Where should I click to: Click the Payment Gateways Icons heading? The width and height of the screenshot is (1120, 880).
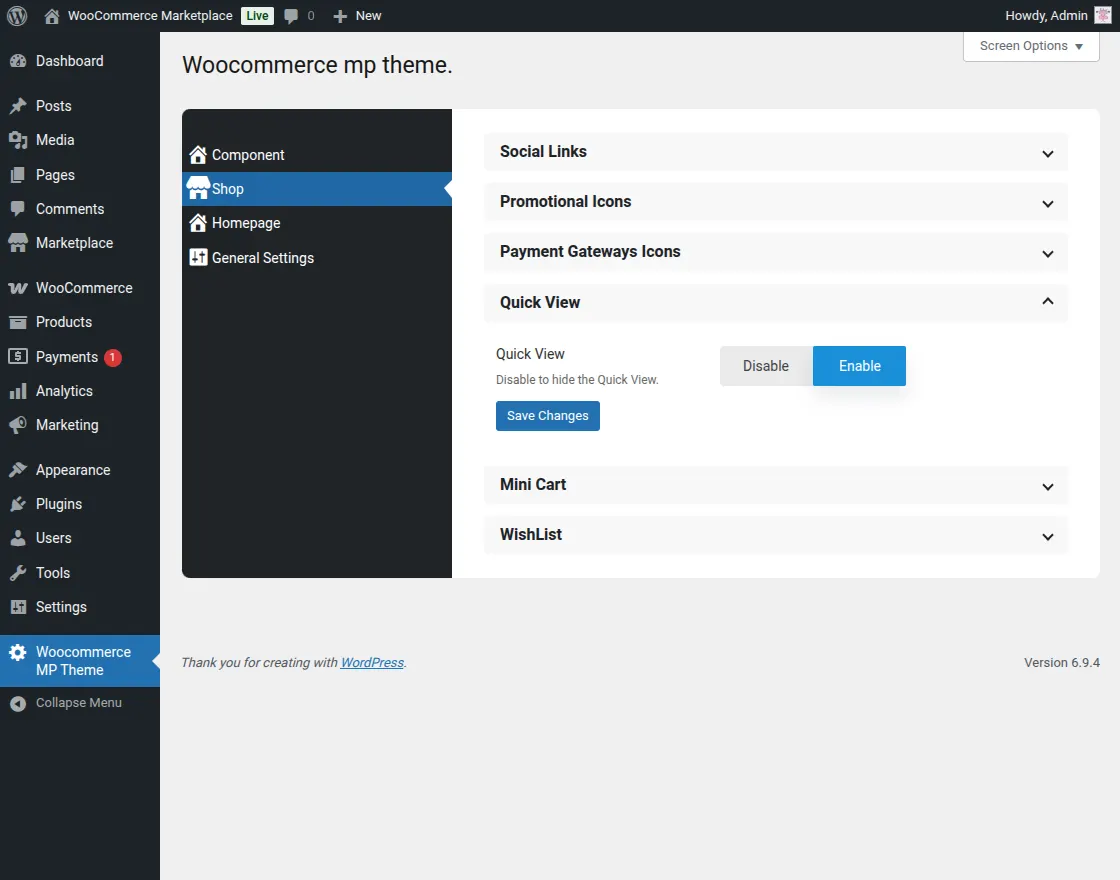click(x=590, y=251)
